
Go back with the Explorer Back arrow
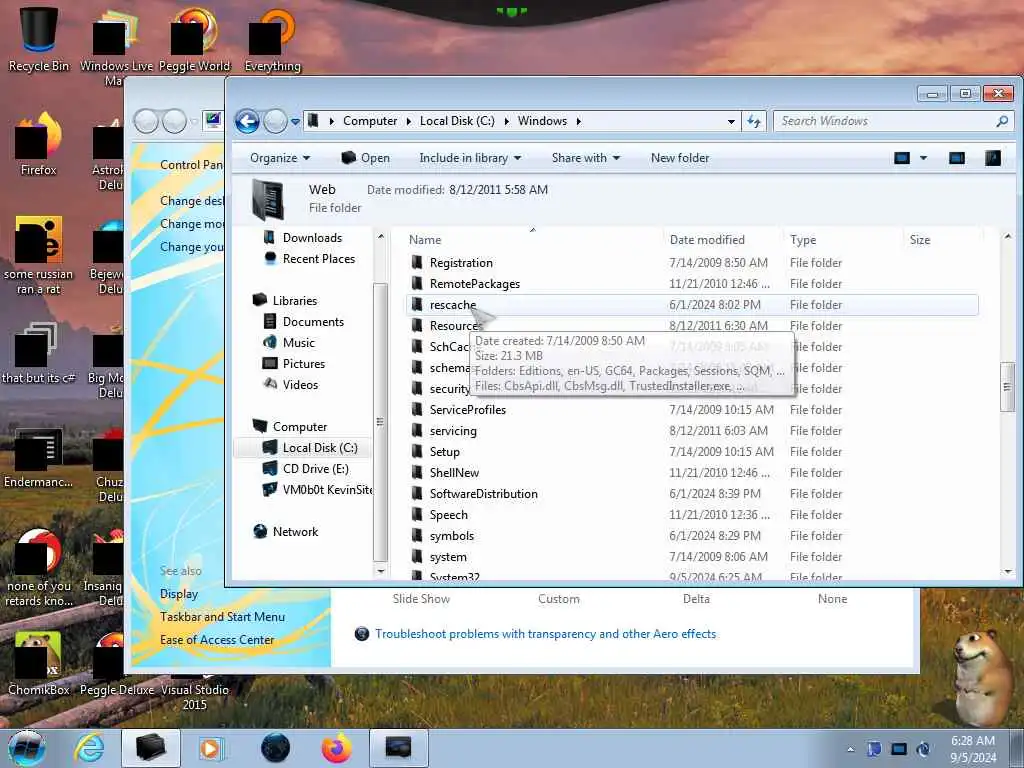(248, 121)
